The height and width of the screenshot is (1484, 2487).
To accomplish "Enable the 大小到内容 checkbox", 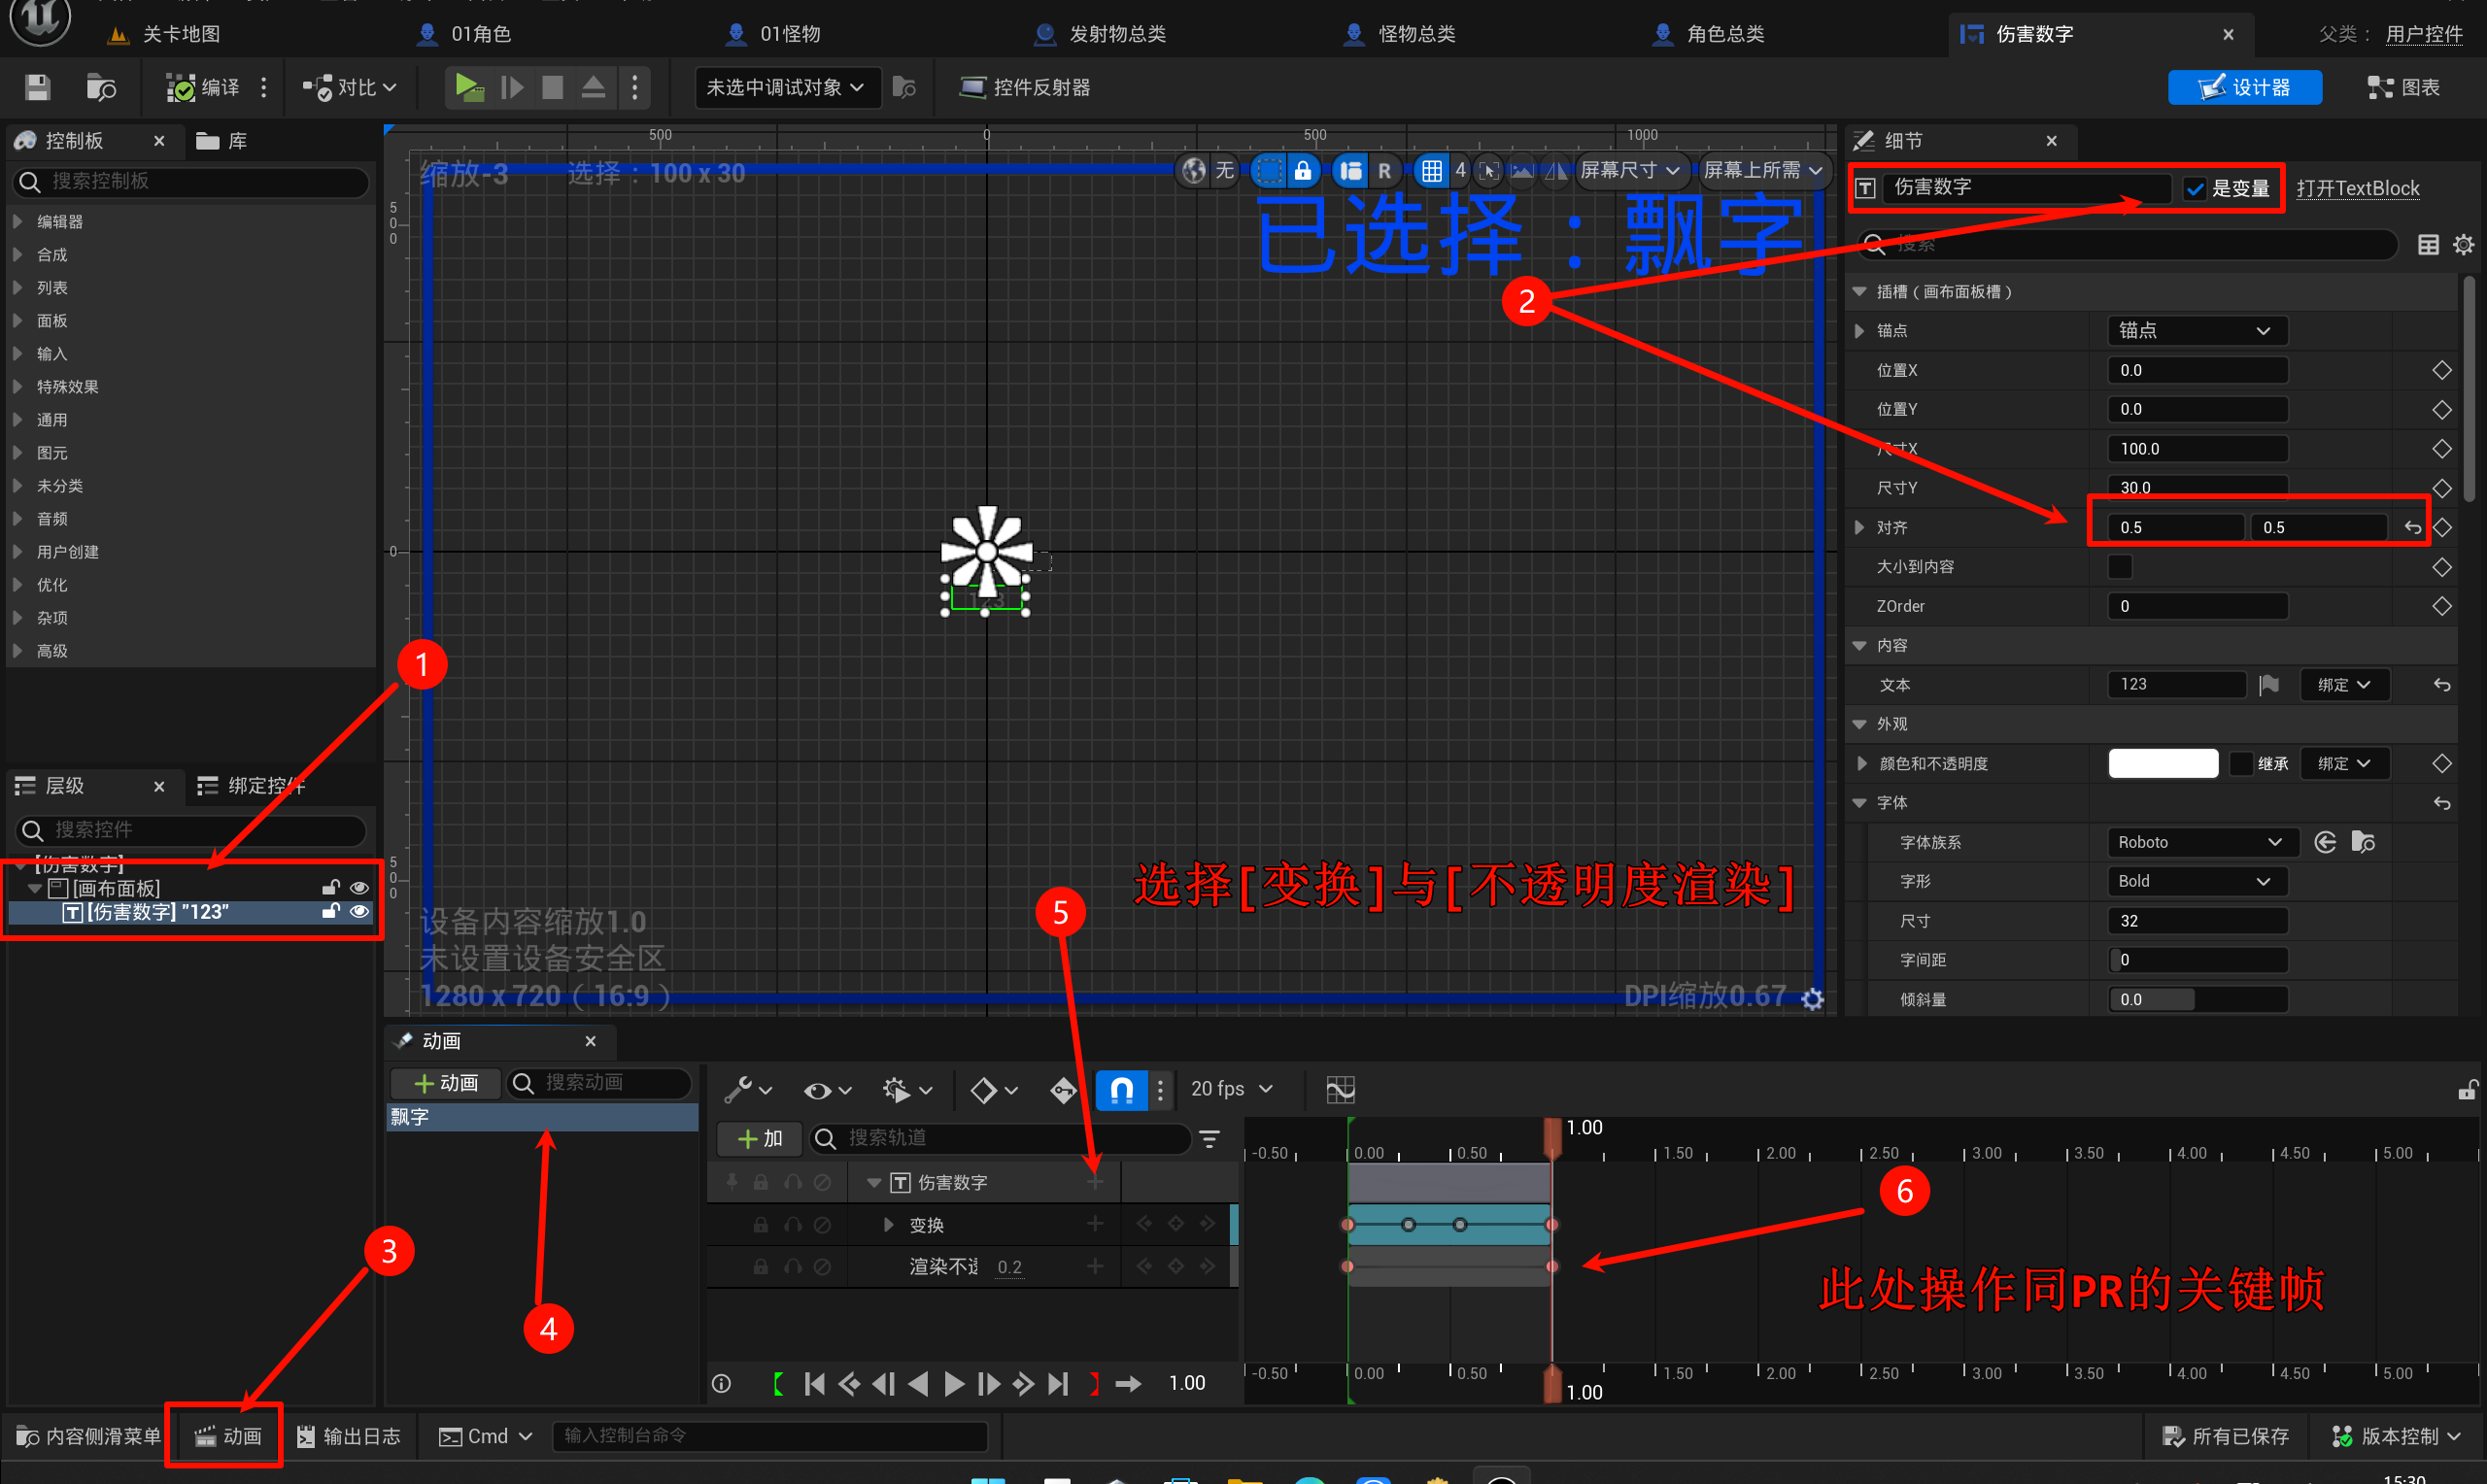I will [x=2120, y=567].
